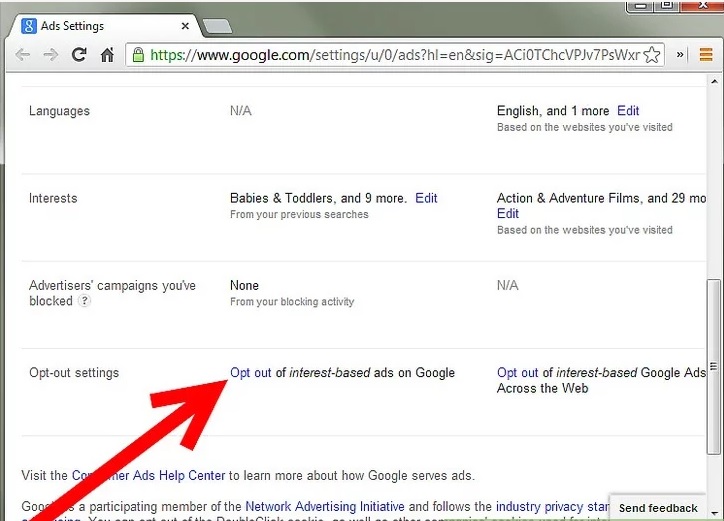Open the Consumer Ads Help Center link
Viewport: 724px width, 521px height.
click(x=148, y=475)
